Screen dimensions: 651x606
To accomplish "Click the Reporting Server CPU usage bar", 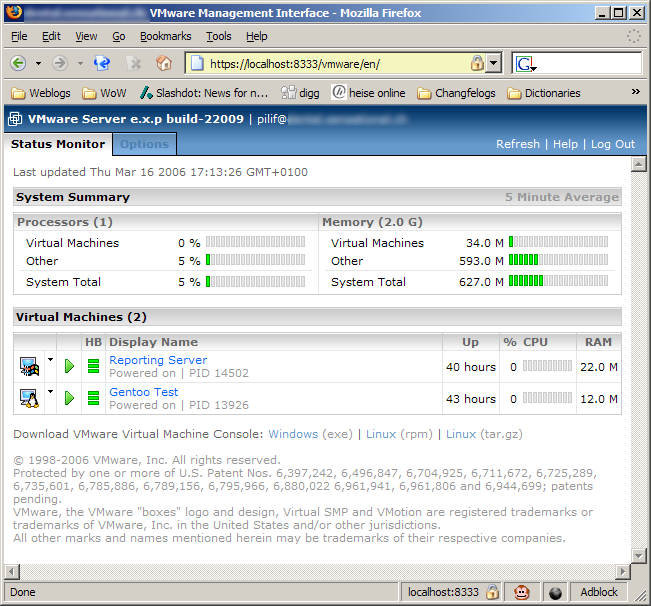I will (x=547, y=366).
